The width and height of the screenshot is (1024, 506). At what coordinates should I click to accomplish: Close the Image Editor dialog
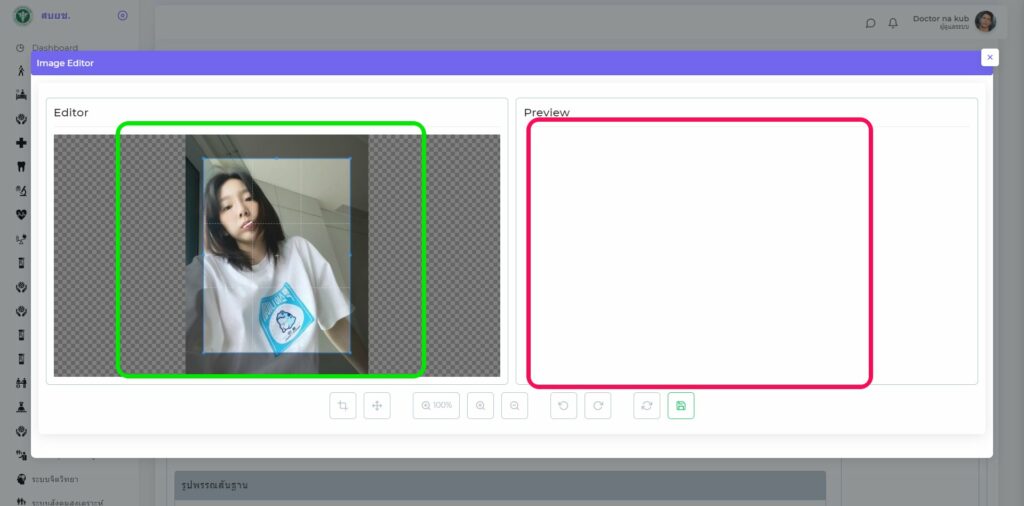tap(989, 58)
